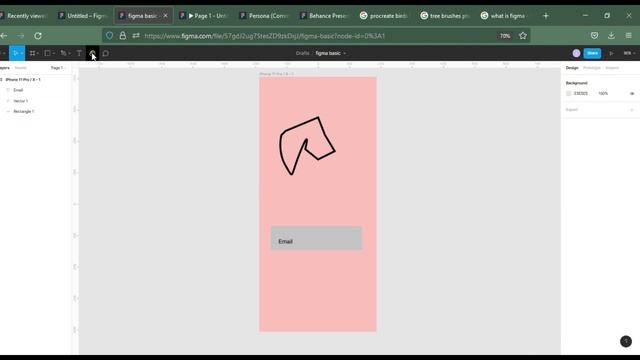The width and height of the screenshot is (640, 360).
Task: Focus the figma.com URL address bar
Action: click(264, 36)
